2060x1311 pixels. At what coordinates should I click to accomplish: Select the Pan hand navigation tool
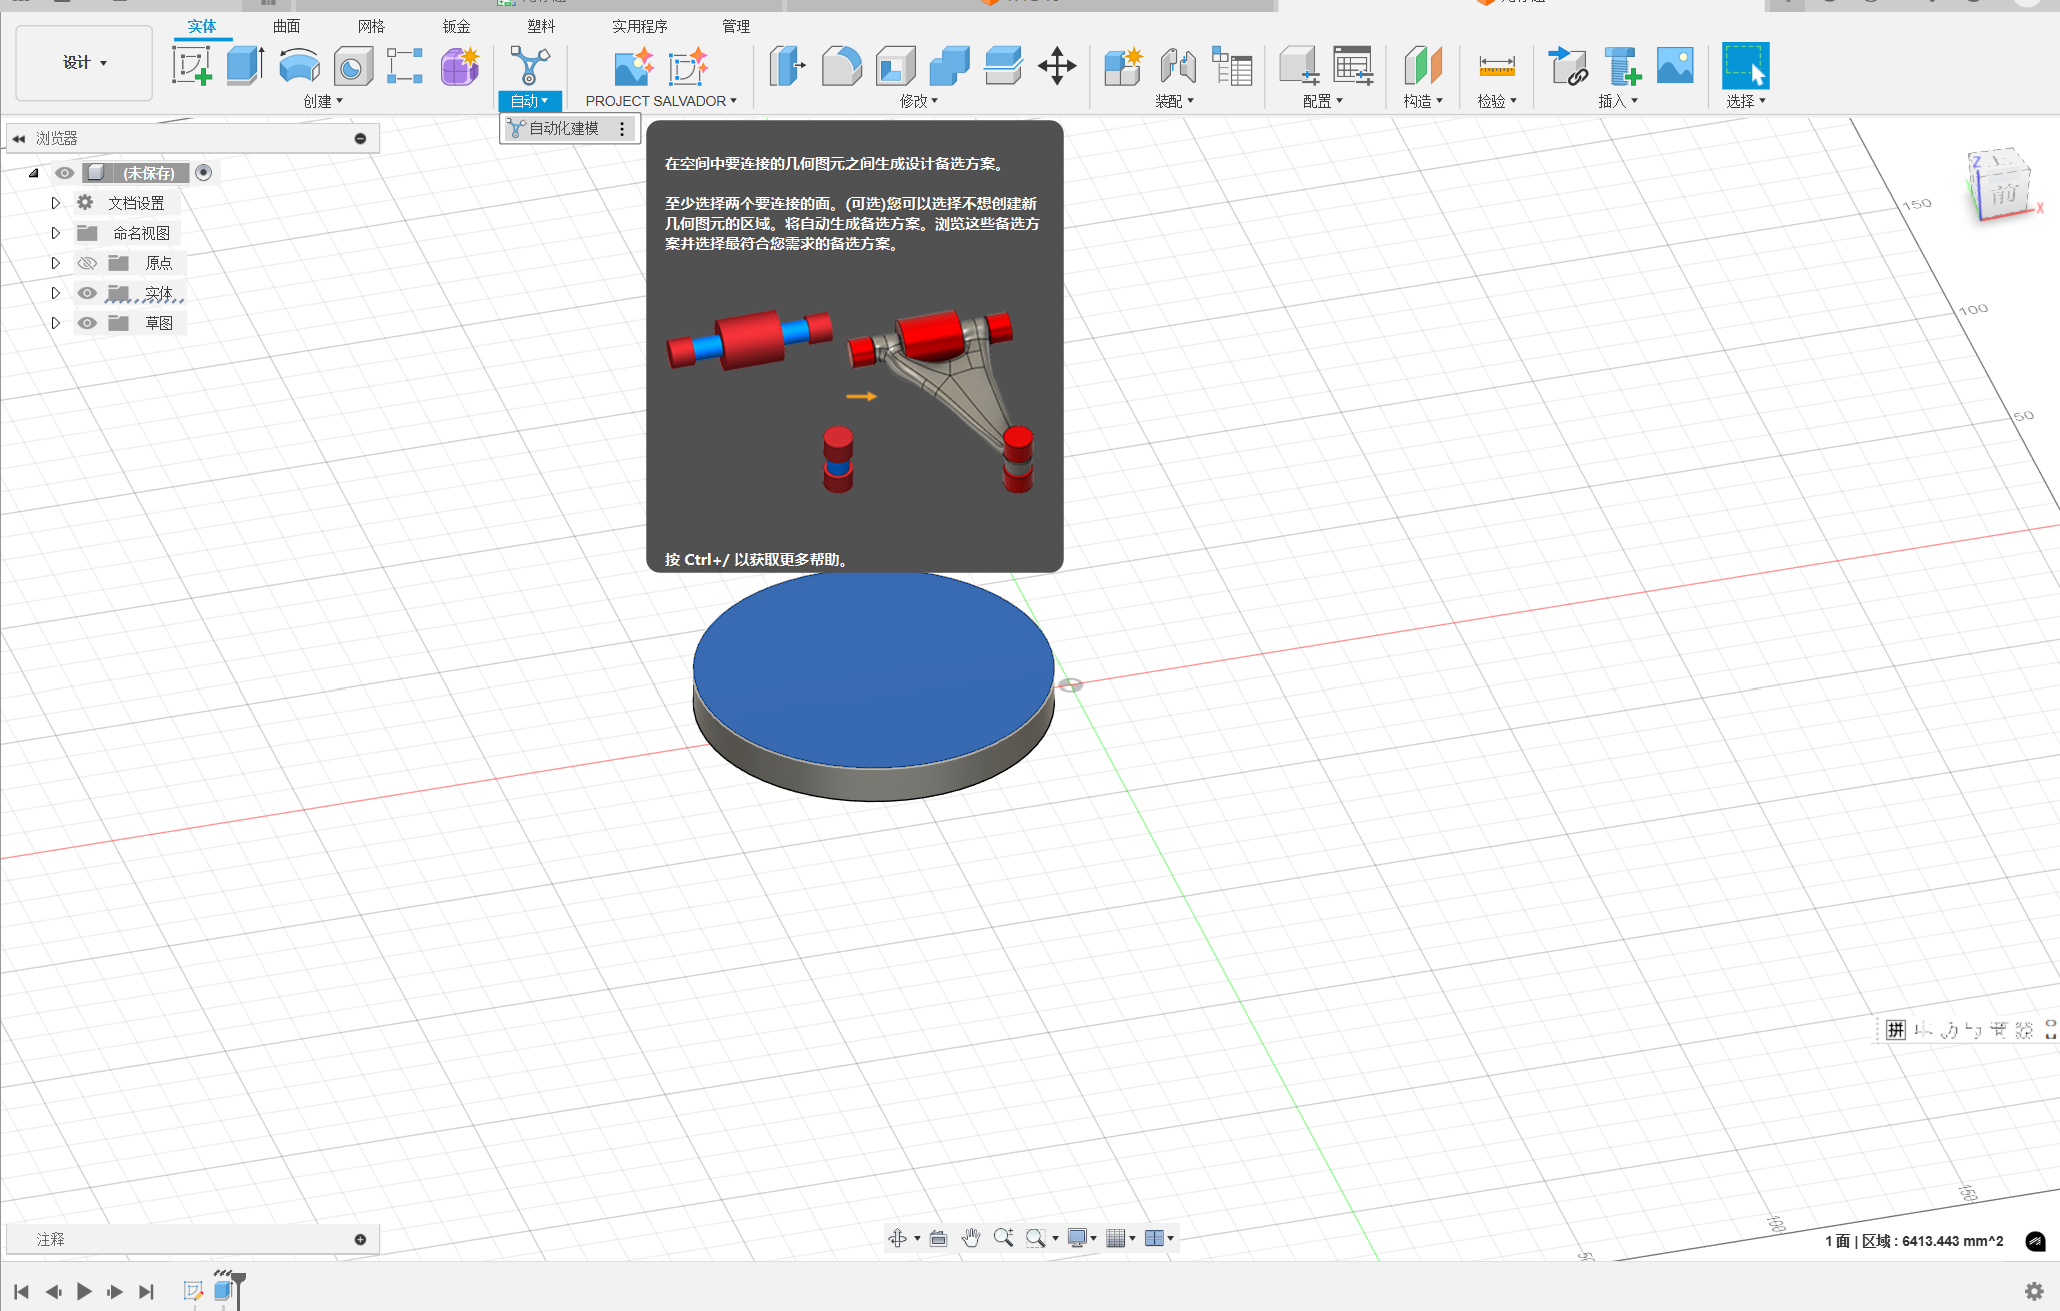tap(970, 1238)
